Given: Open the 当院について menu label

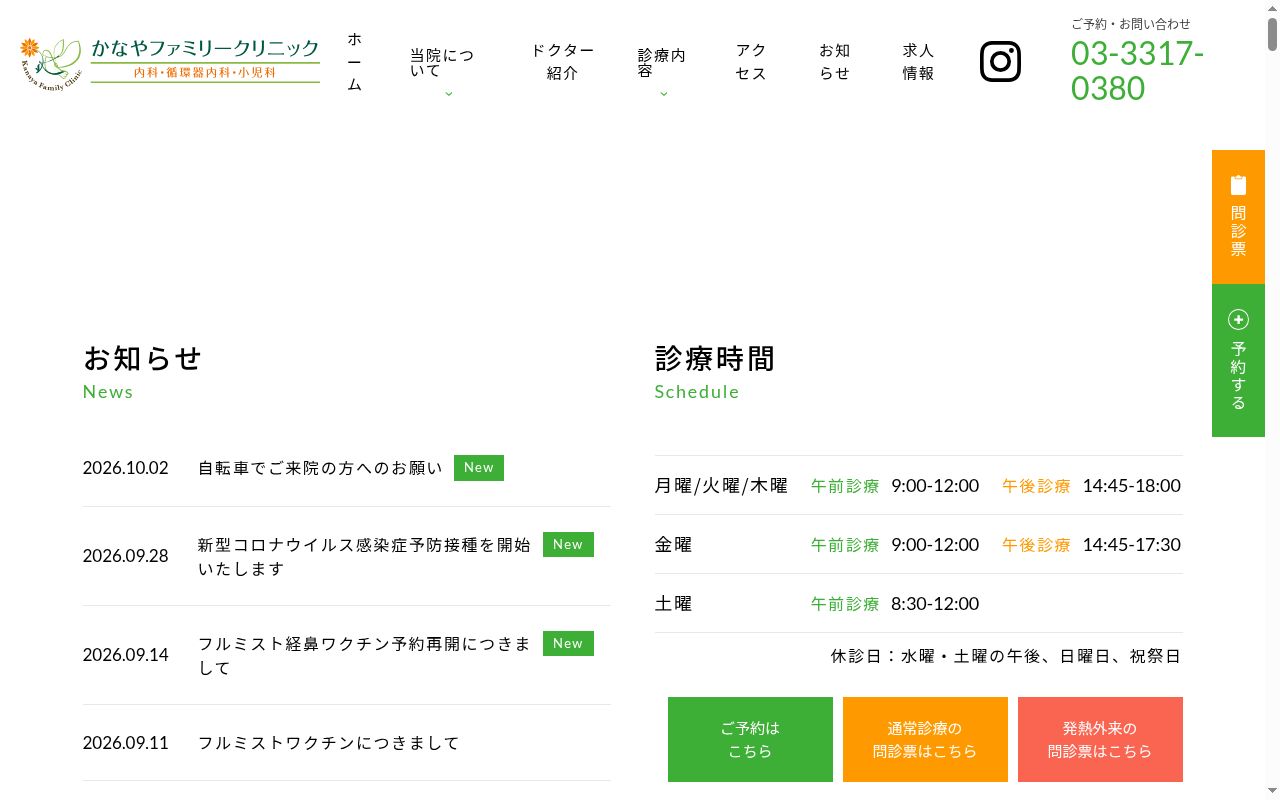Looking at the screenshot, I should pyautogui.click(x=442, y=62).
